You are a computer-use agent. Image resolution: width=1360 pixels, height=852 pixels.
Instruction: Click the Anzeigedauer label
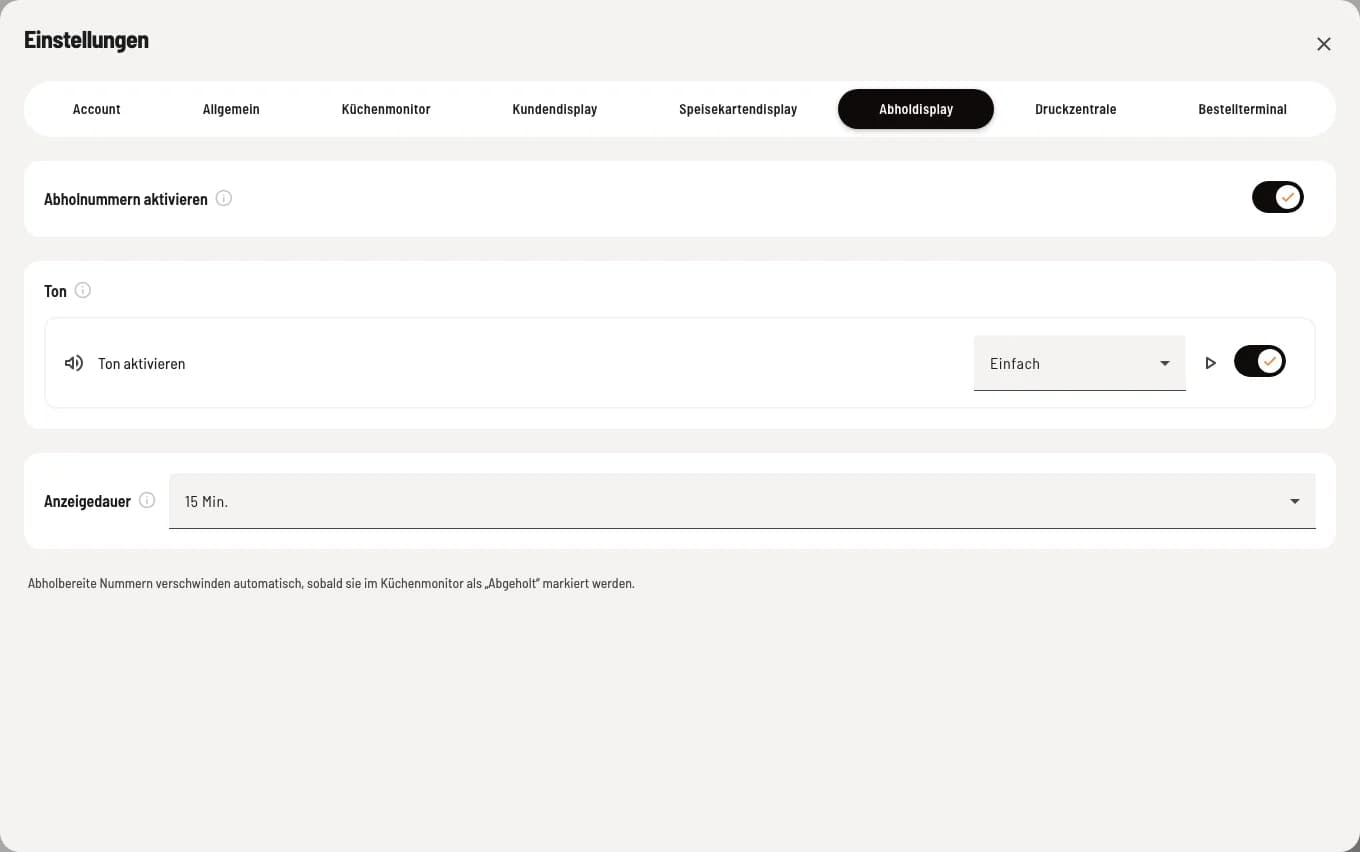(88, 501)
